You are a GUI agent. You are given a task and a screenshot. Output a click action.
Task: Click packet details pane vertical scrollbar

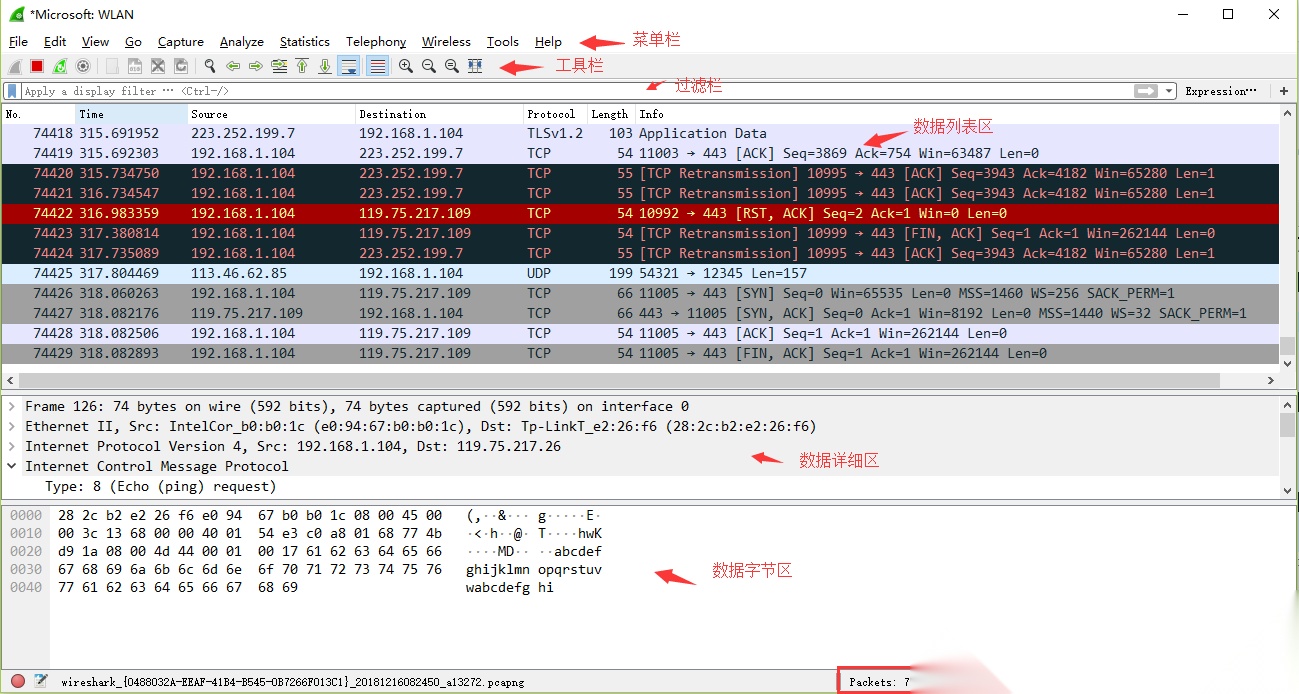[1287, 425]
